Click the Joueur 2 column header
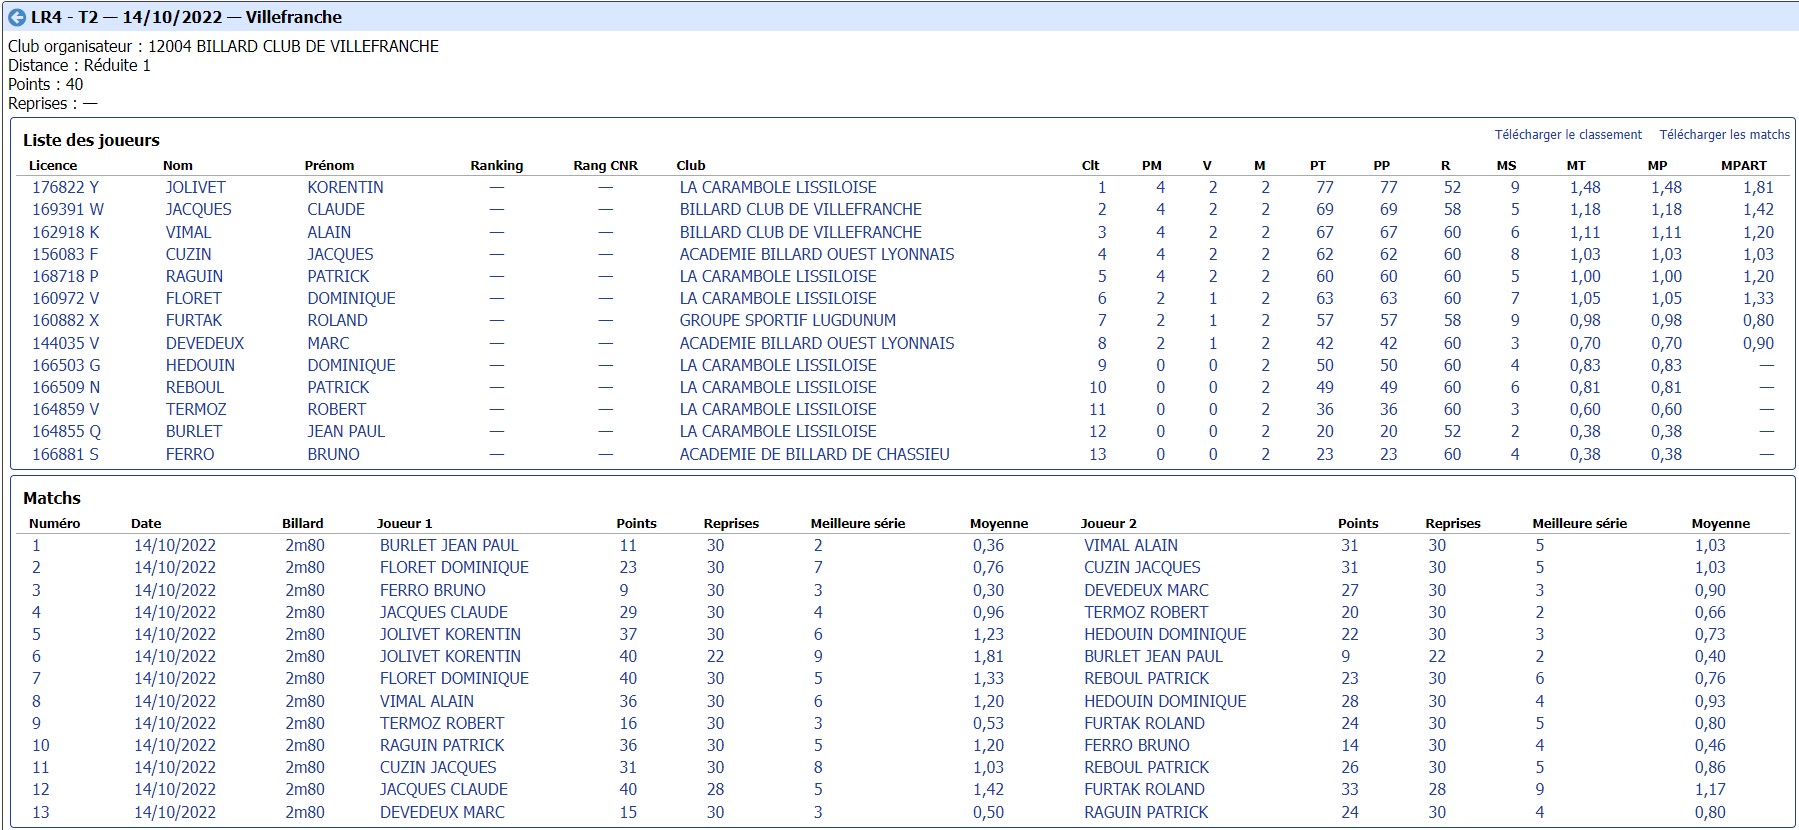The width and height of the screenshot is (1799, 830). pyautogui.click(x=1108, y=524)
